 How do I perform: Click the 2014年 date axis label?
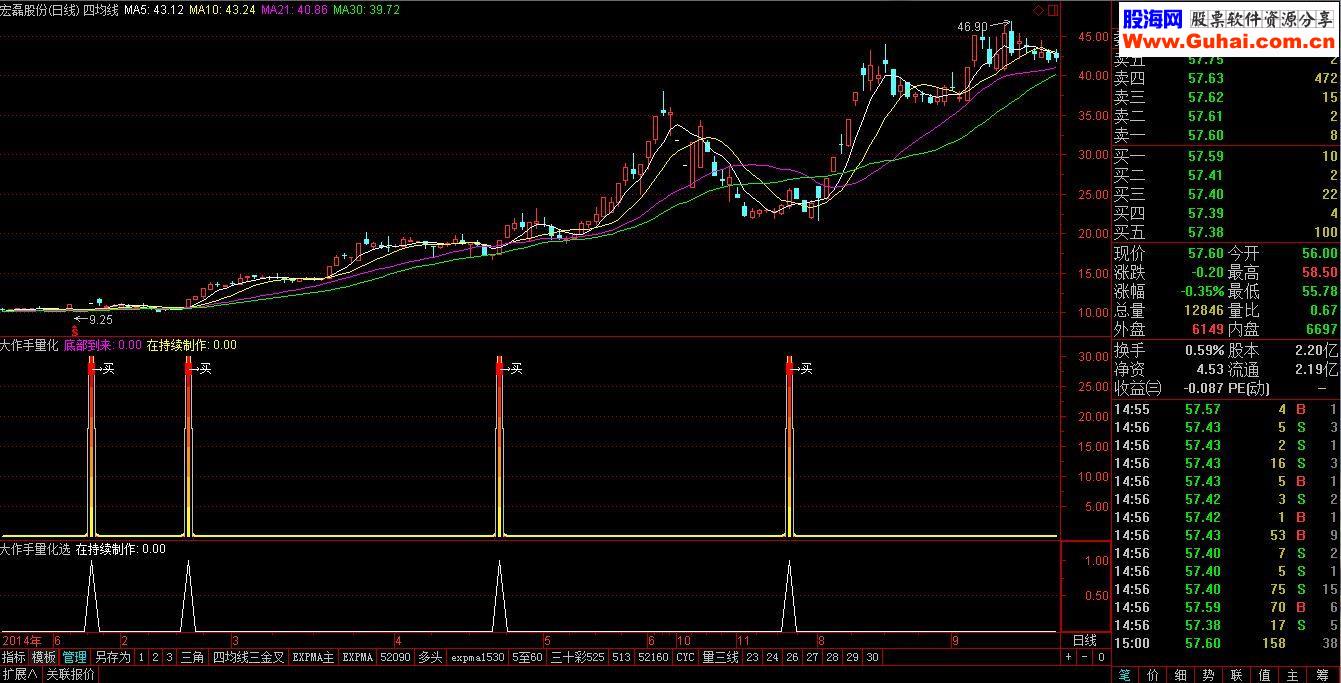(22, 640)
